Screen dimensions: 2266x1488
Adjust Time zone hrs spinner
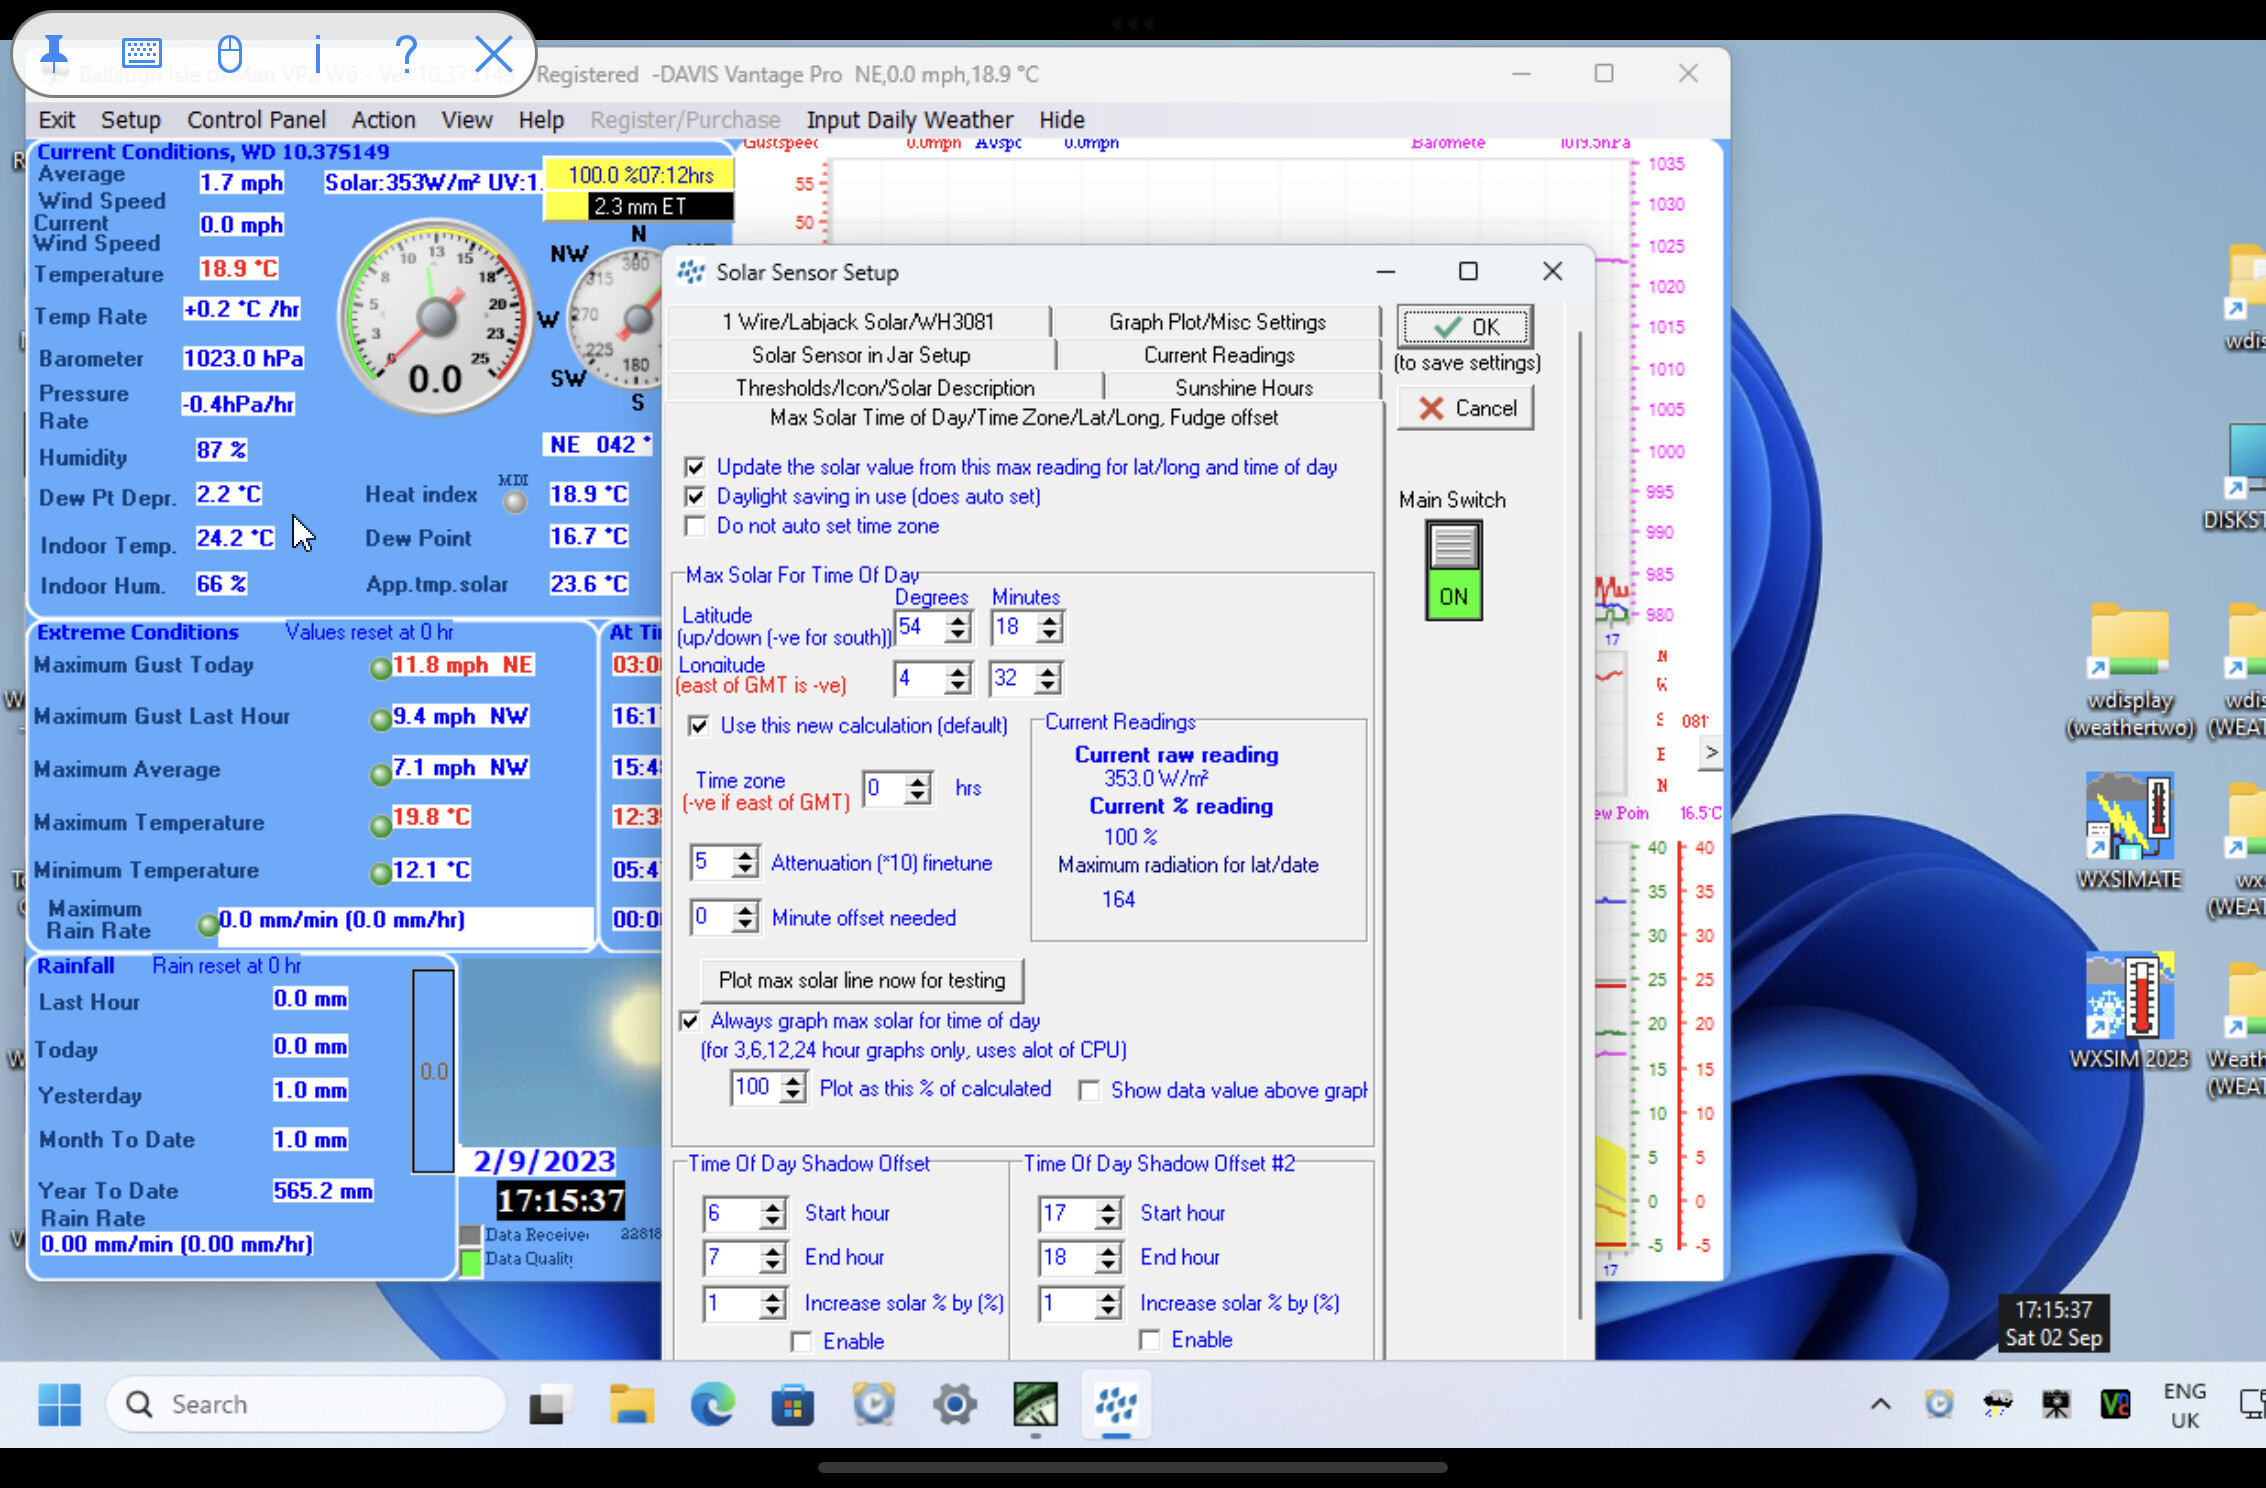click(x=917, y=788)
